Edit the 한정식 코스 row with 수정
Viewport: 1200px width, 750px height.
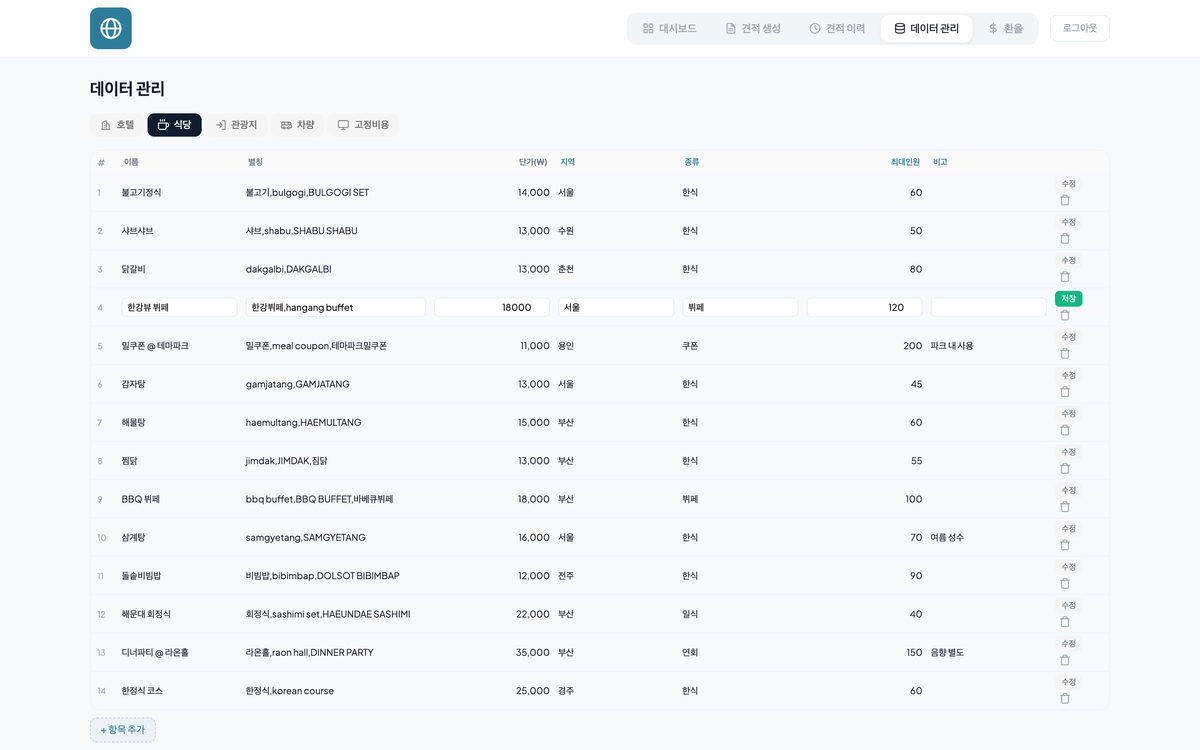[1068, 682]
